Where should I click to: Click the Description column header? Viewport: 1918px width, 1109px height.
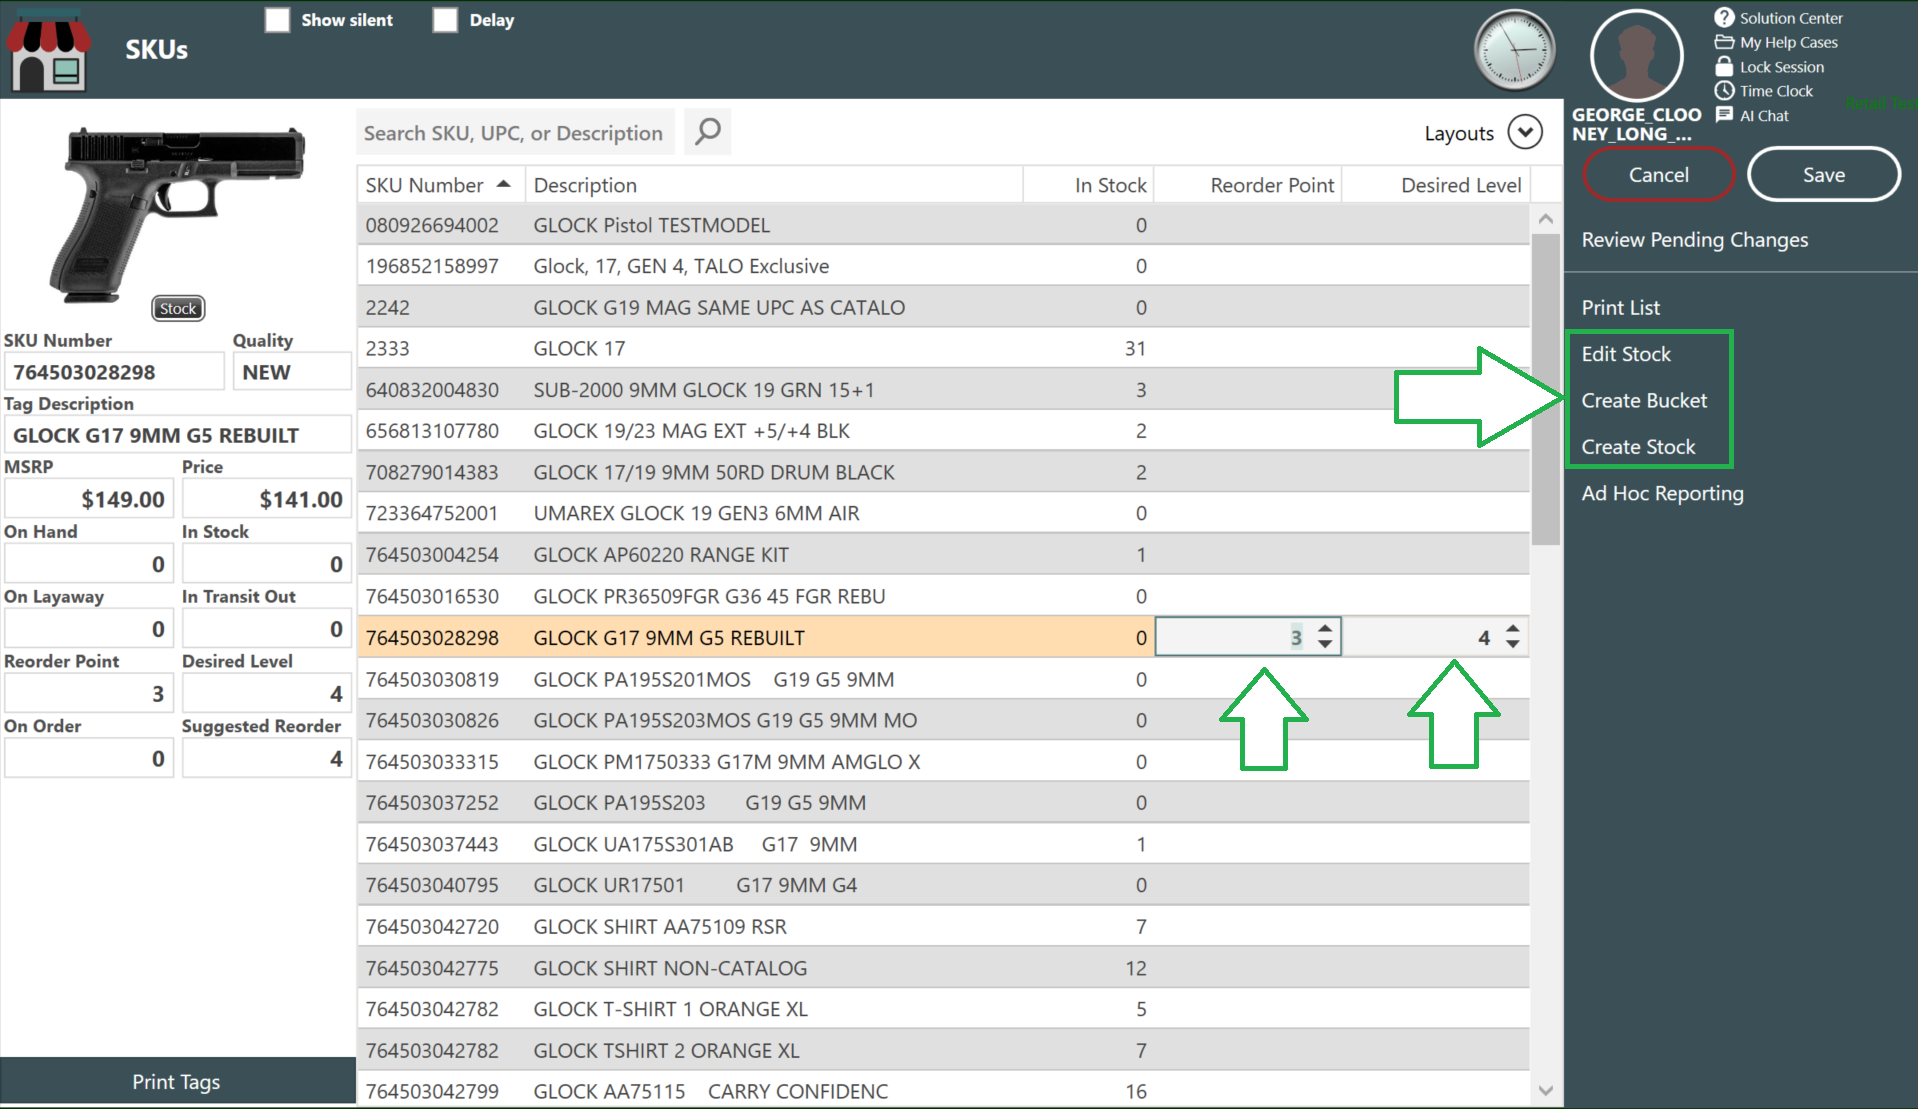774,184
